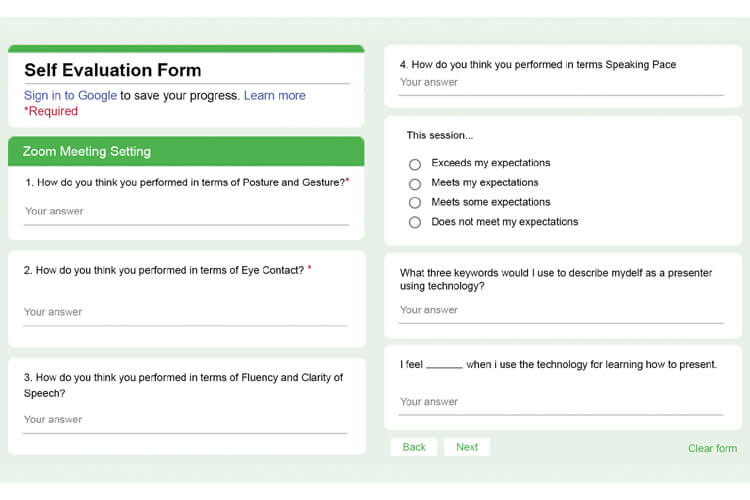Click the Fluency and Clarity answer field
The image size is (750, 500).
pos(185,420)
